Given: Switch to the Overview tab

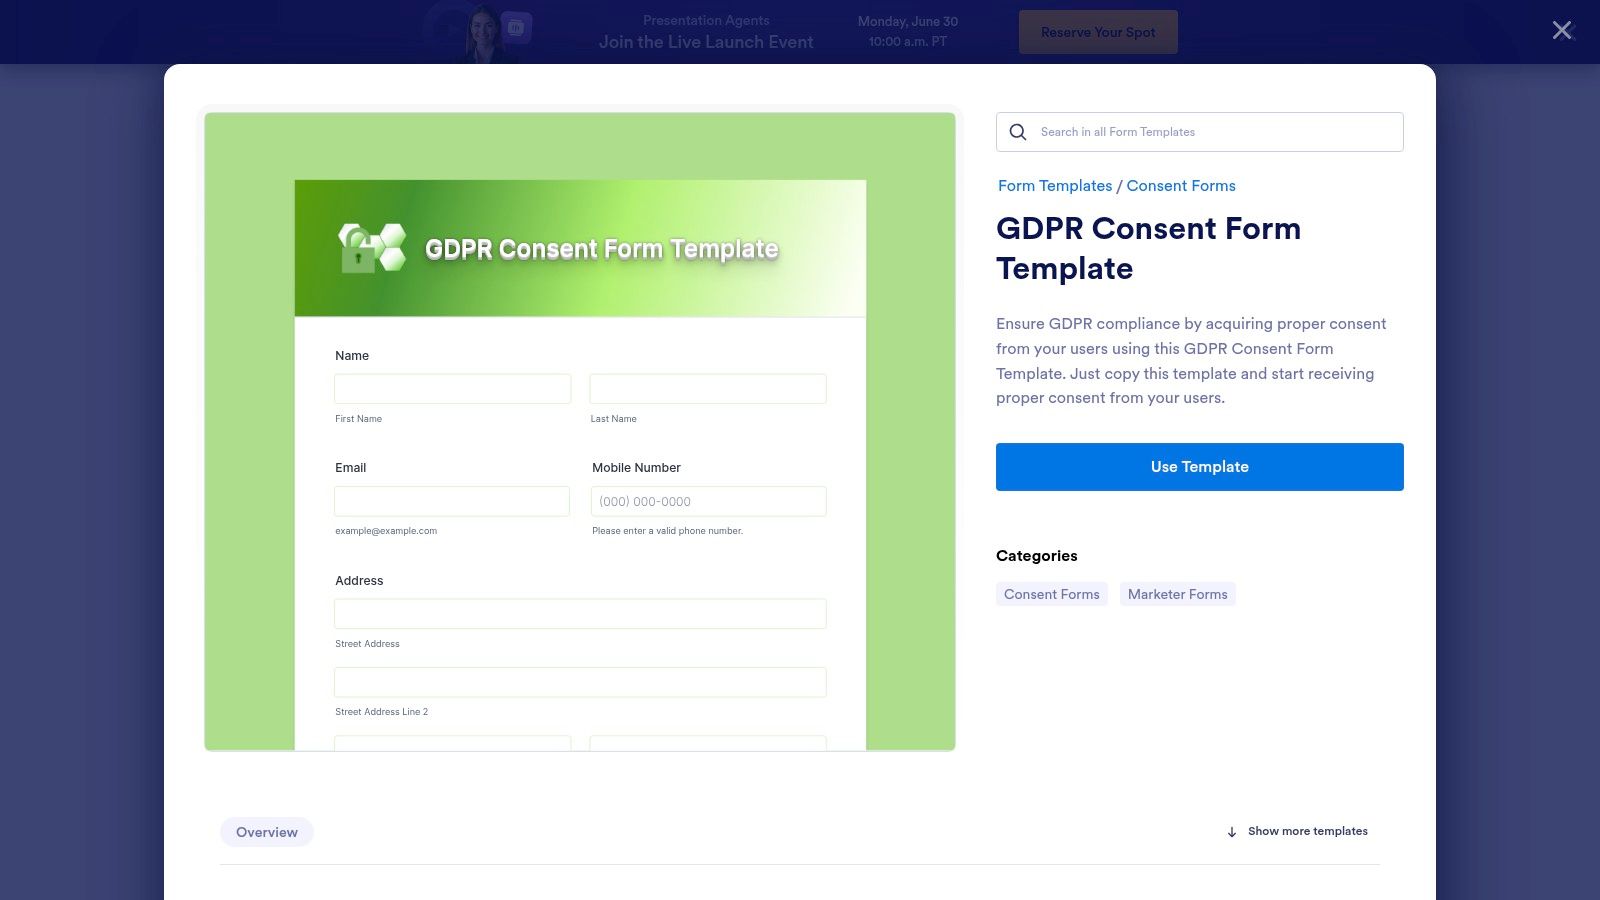Looking at the screenshot, I should [x=266, y=831].
